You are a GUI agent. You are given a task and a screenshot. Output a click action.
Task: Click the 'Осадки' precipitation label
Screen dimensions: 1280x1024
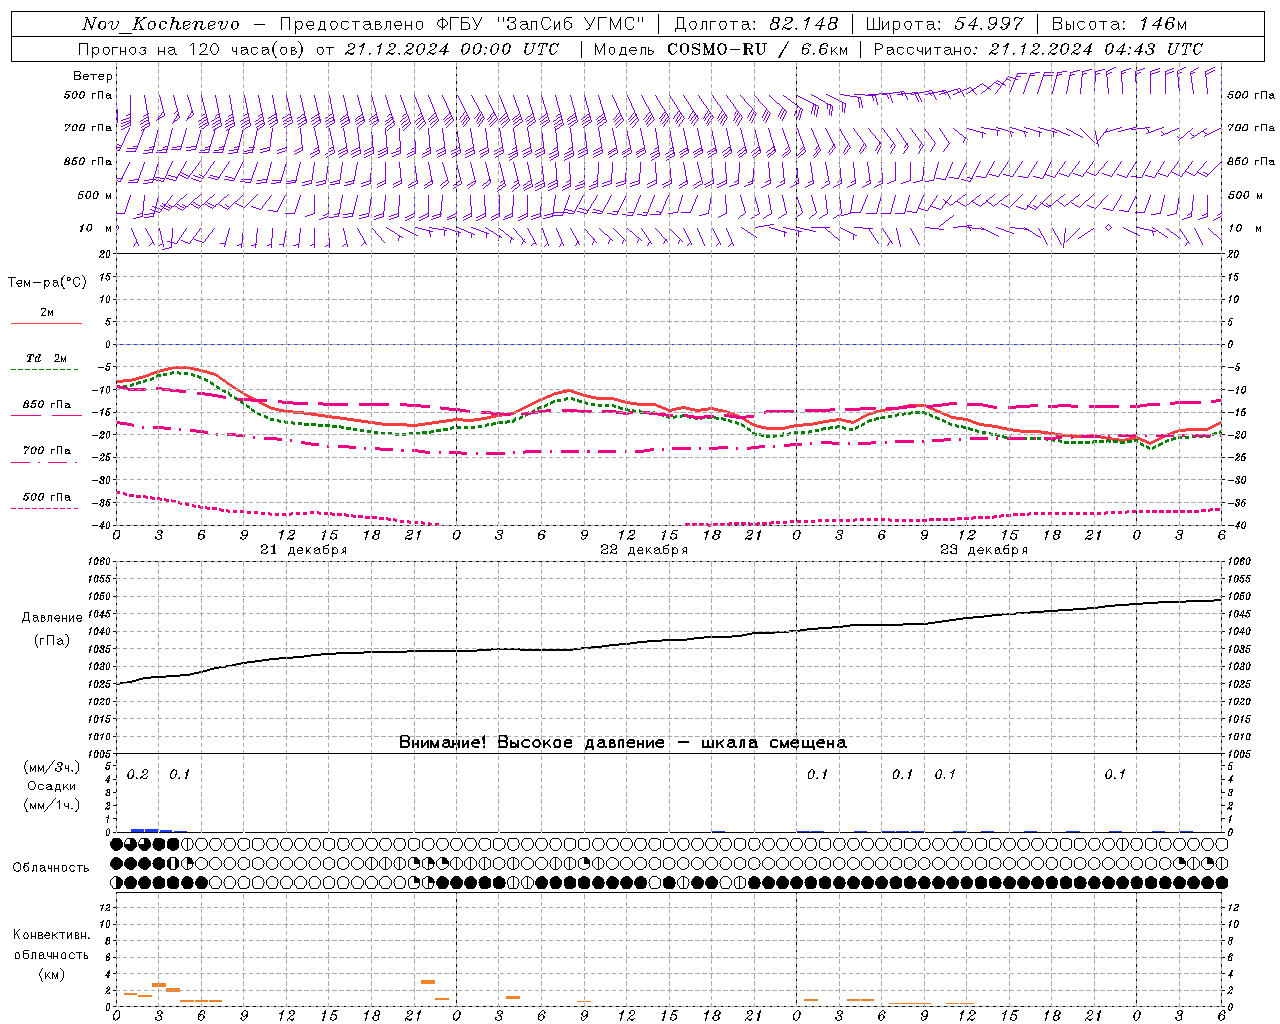point(51,786)
